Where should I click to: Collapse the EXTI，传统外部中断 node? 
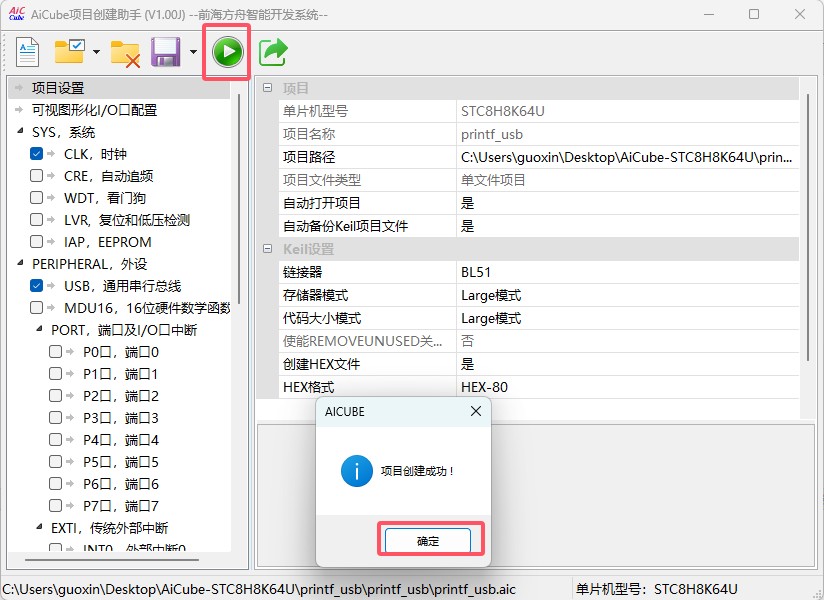click(39, 526)
